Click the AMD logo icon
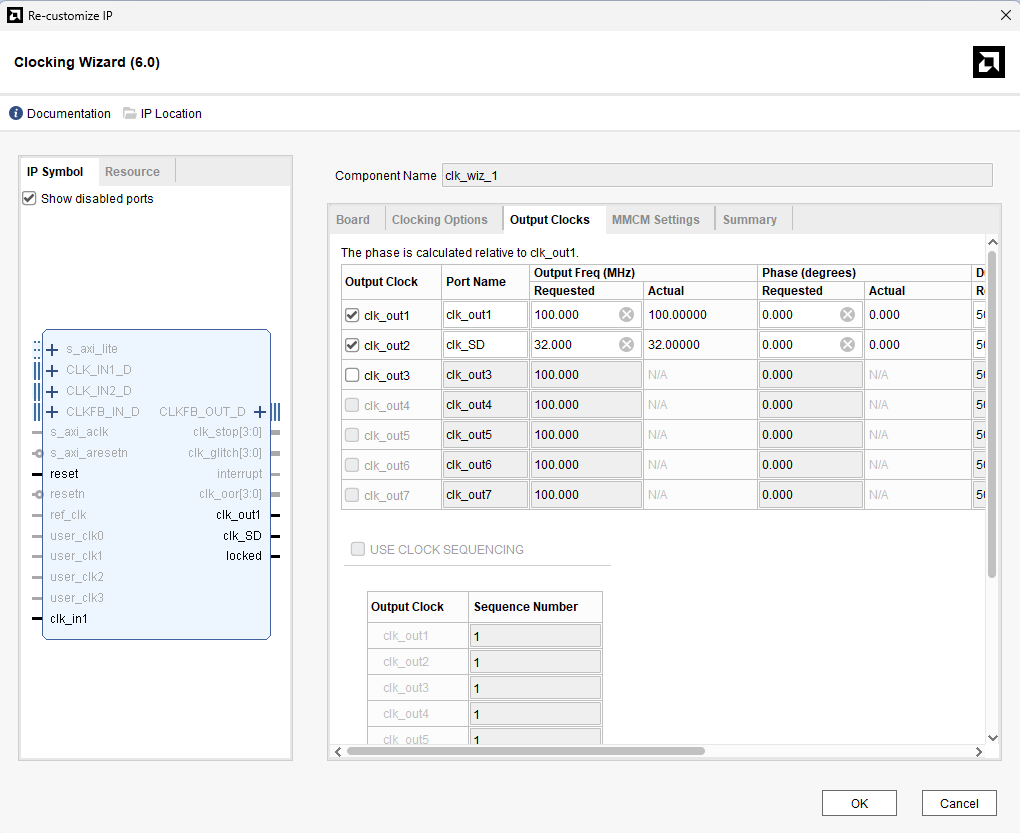The height and width of the screenshot is (833, 1020). pyautogui.click(x=988, y=62)
